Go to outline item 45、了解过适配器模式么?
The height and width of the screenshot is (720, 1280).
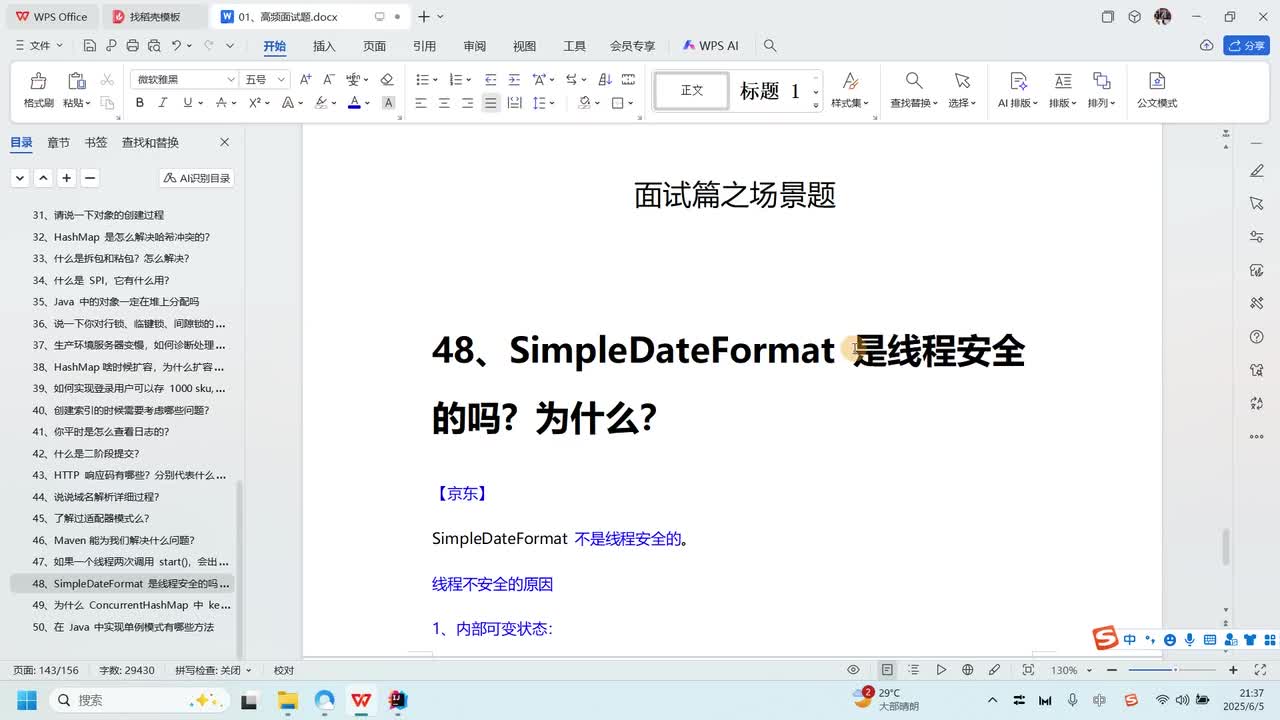pyautogui.click(x=91, y=518)
